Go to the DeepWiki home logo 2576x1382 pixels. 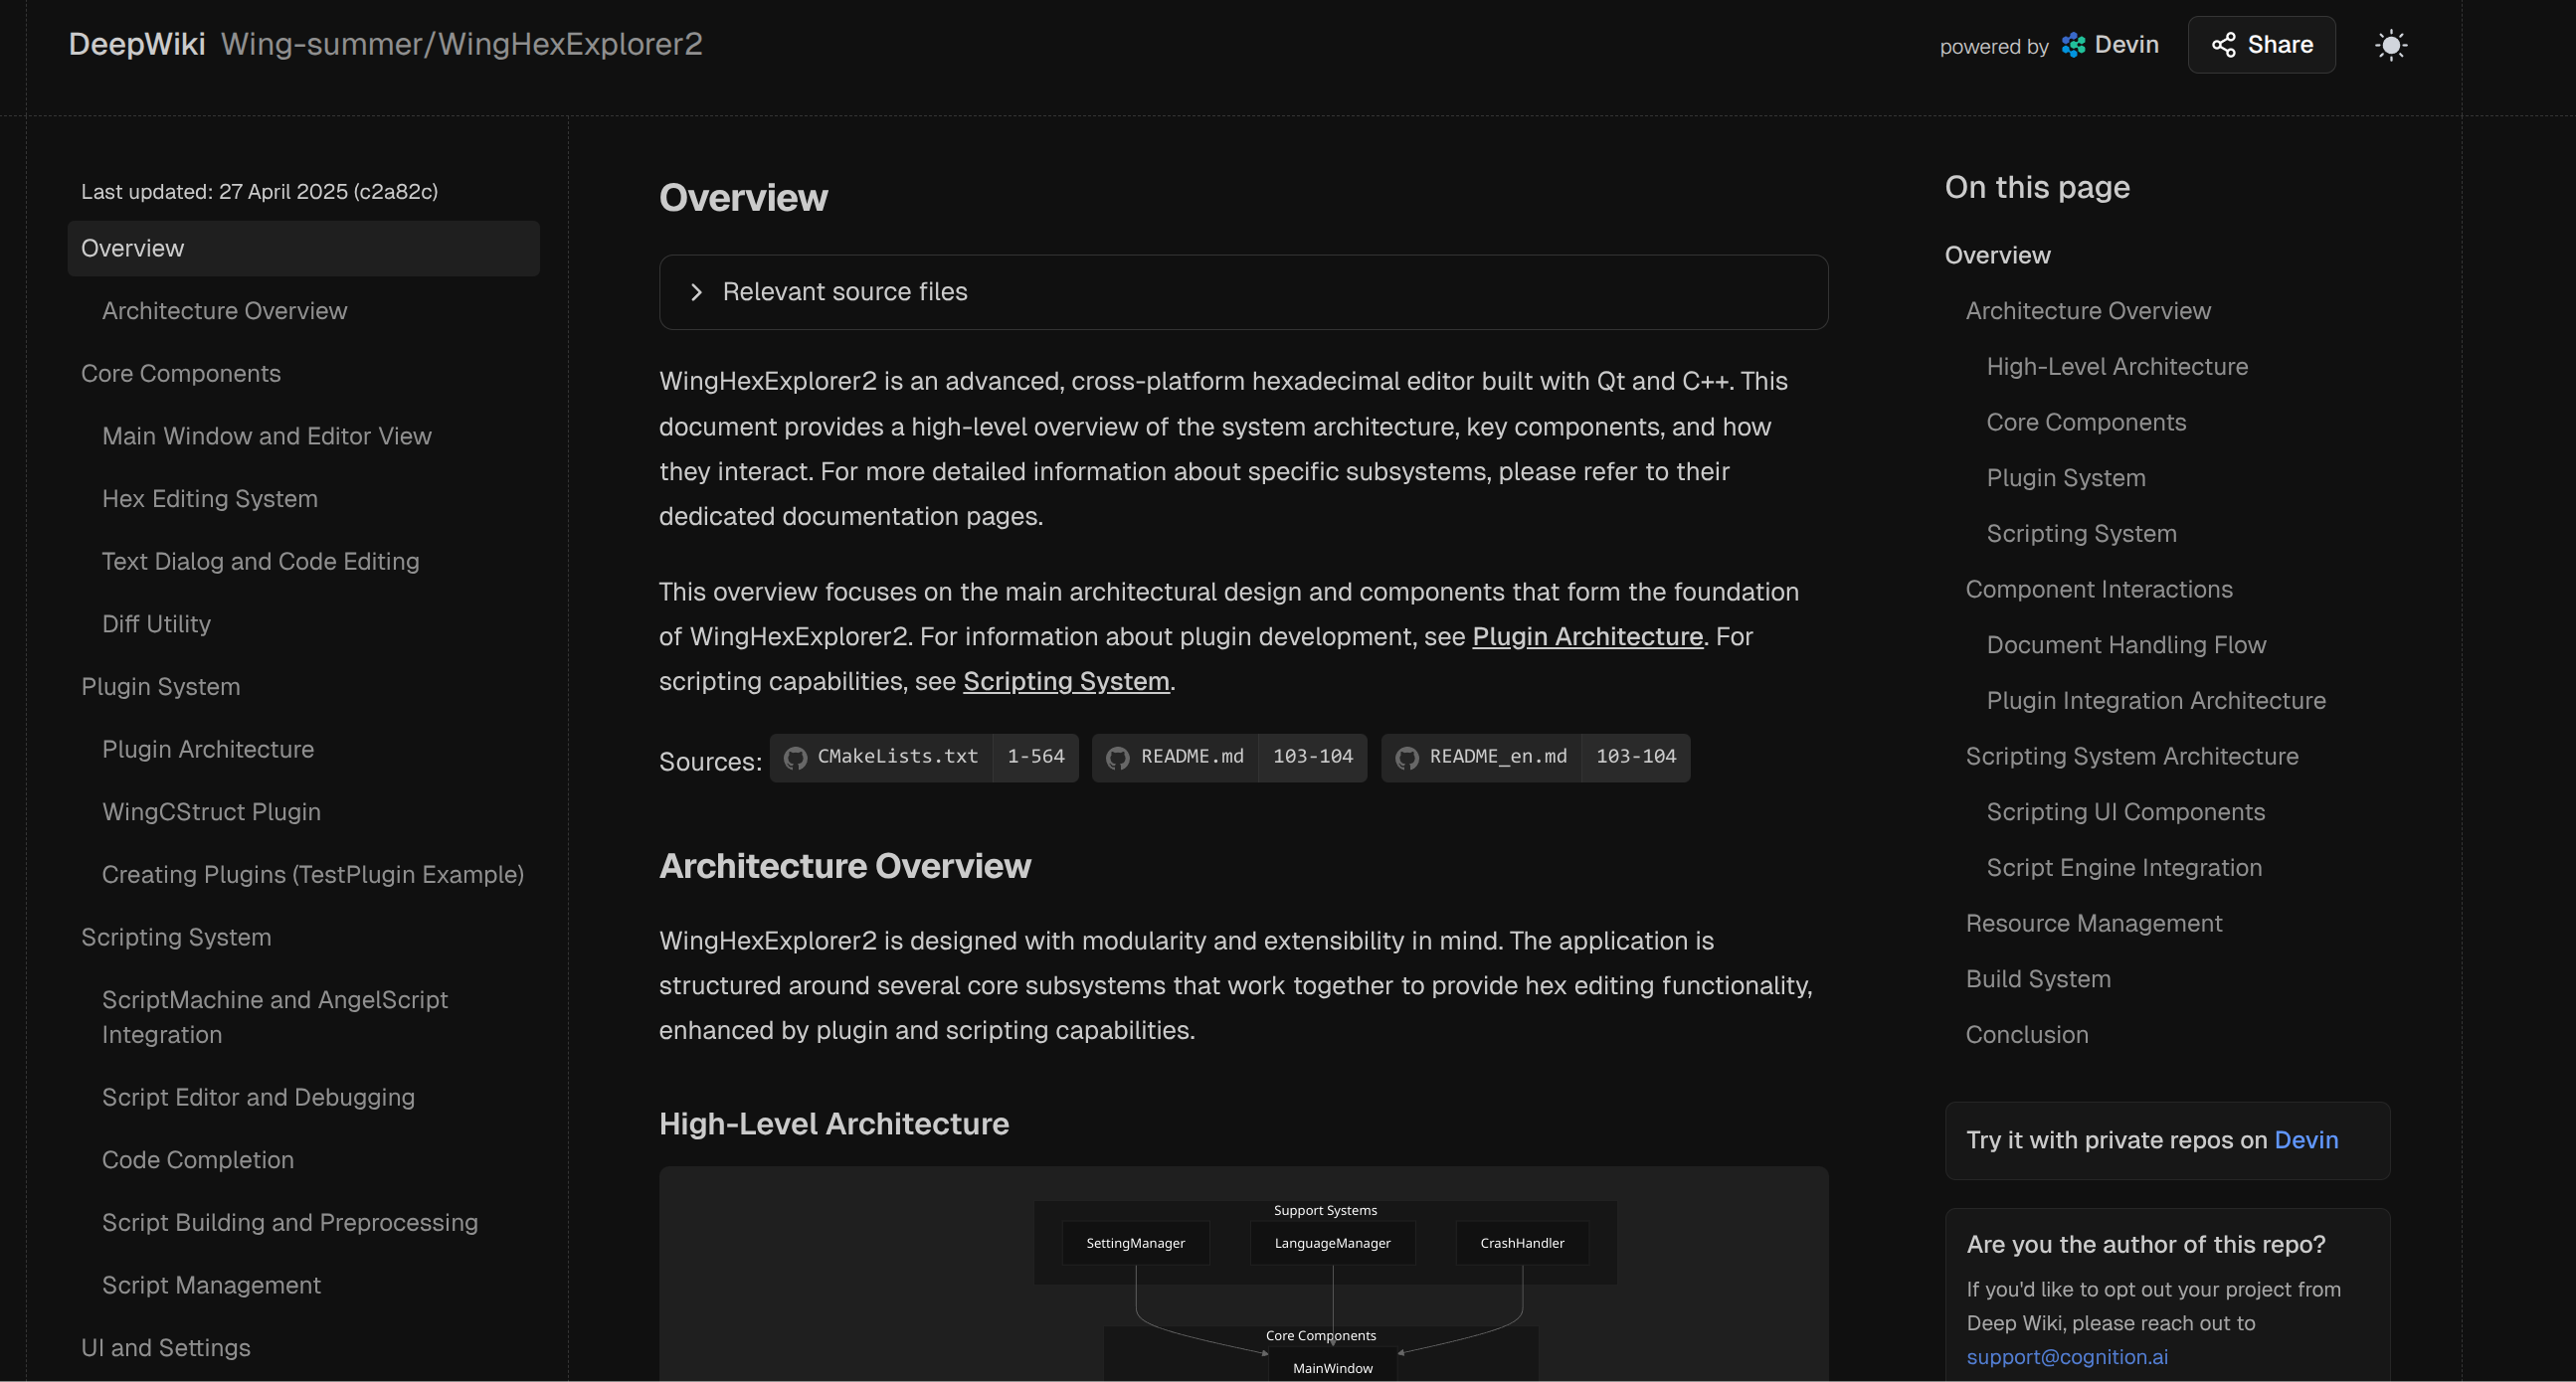(137, 44)
